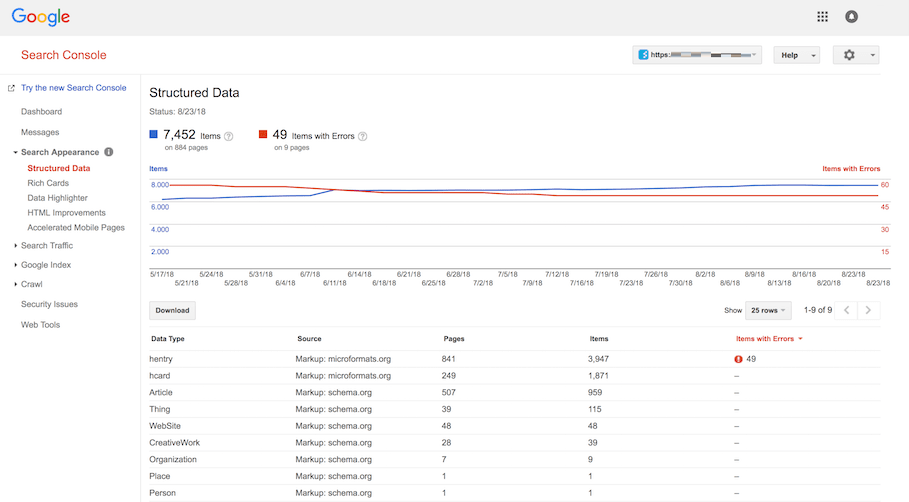Collapse the Search Appearance section
Image resolution: width=909 pixels, height=502 pixels.
click(15, 152)
